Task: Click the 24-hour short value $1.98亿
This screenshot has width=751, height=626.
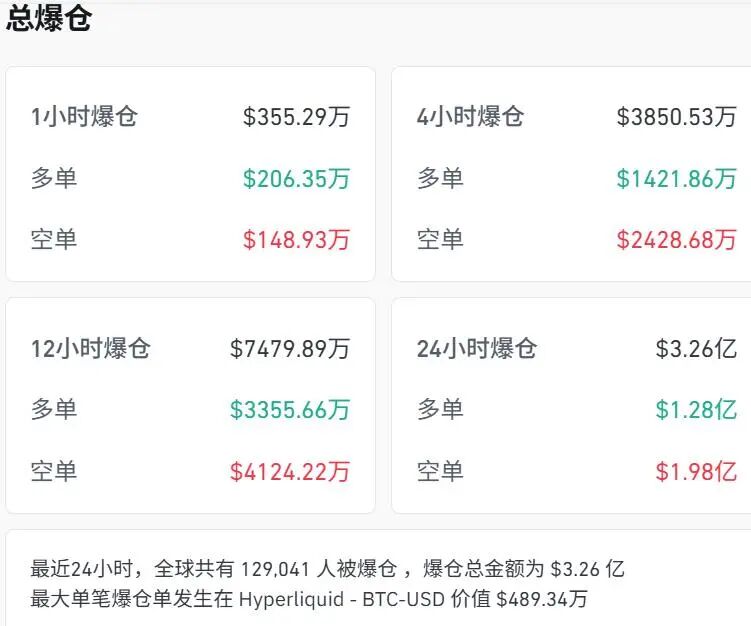Action: [x=696, y=471]
